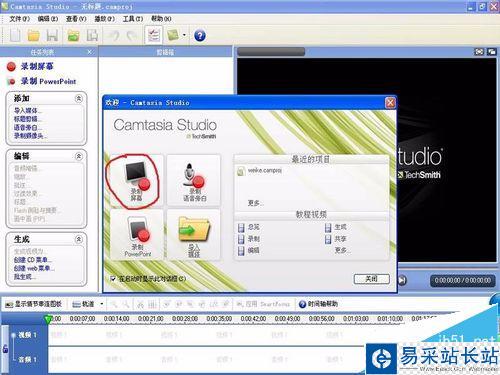Open the 录制 tutorial video link
This screenshot has width=500, height=375.
249,239
